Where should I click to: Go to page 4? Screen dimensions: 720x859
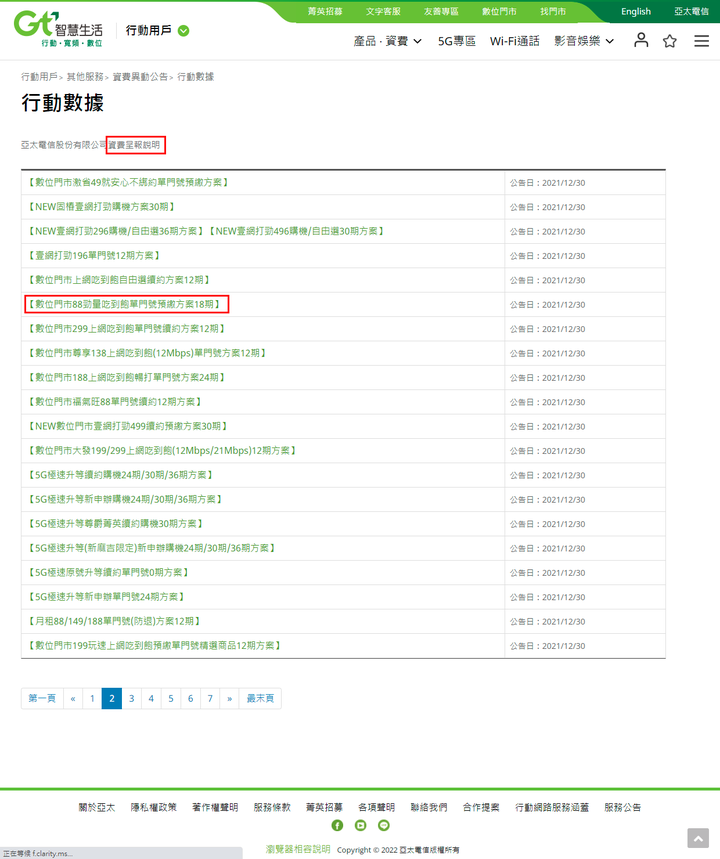151,698
